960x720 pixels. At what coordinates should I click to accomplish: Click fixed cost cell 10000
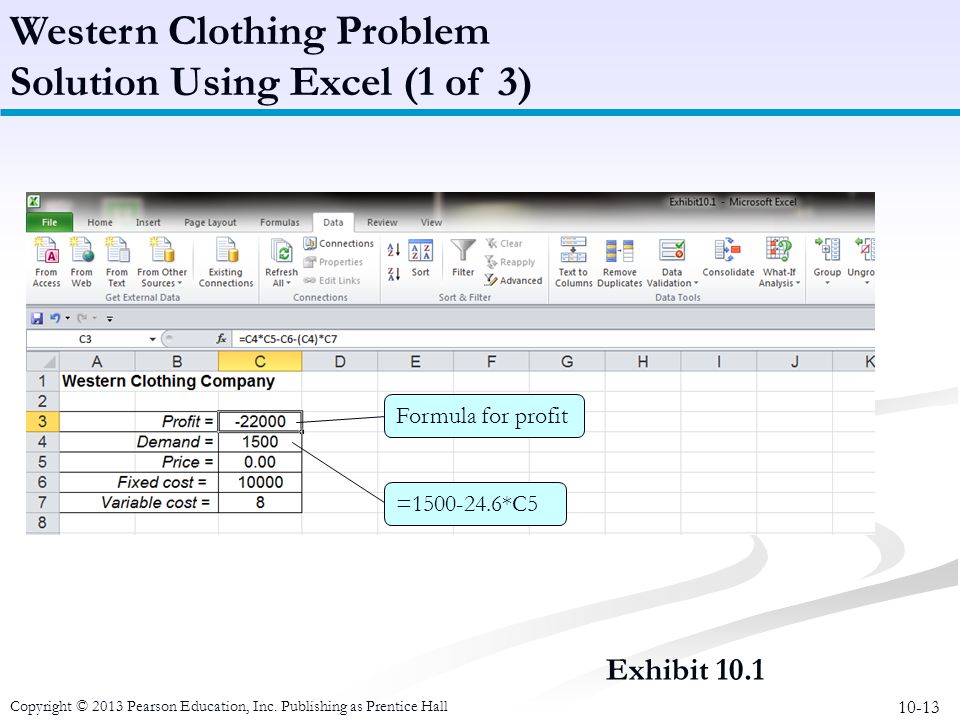260,482
